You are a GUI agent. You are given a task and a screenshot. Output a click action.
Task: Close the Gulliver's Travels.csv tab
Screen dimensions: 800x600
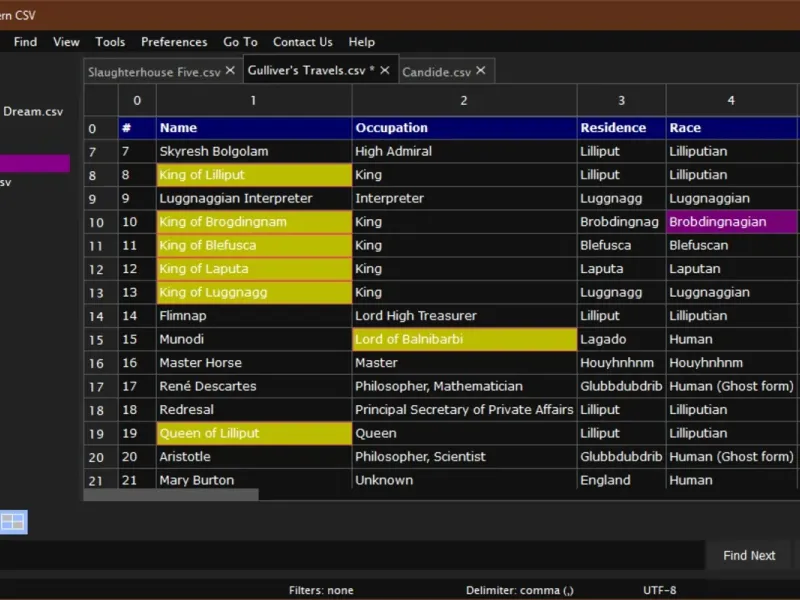click(385, 71)
